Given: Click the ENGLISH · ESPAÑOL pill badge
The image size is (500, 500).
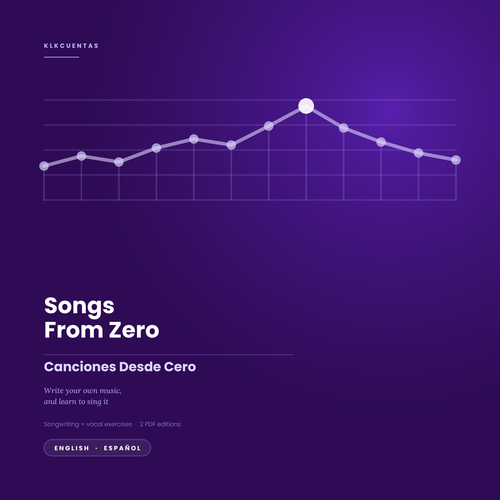Looking at the screenshot, I should pos(97,448).
